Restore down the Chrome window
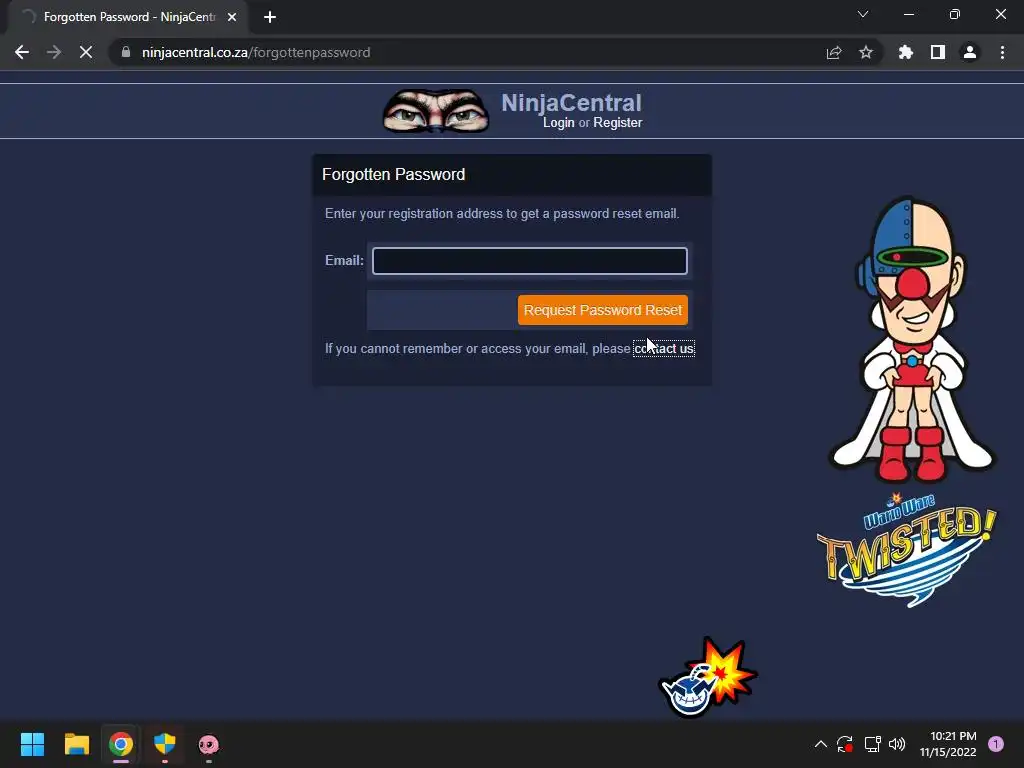The image size is (1024, 768). (955, 14)
